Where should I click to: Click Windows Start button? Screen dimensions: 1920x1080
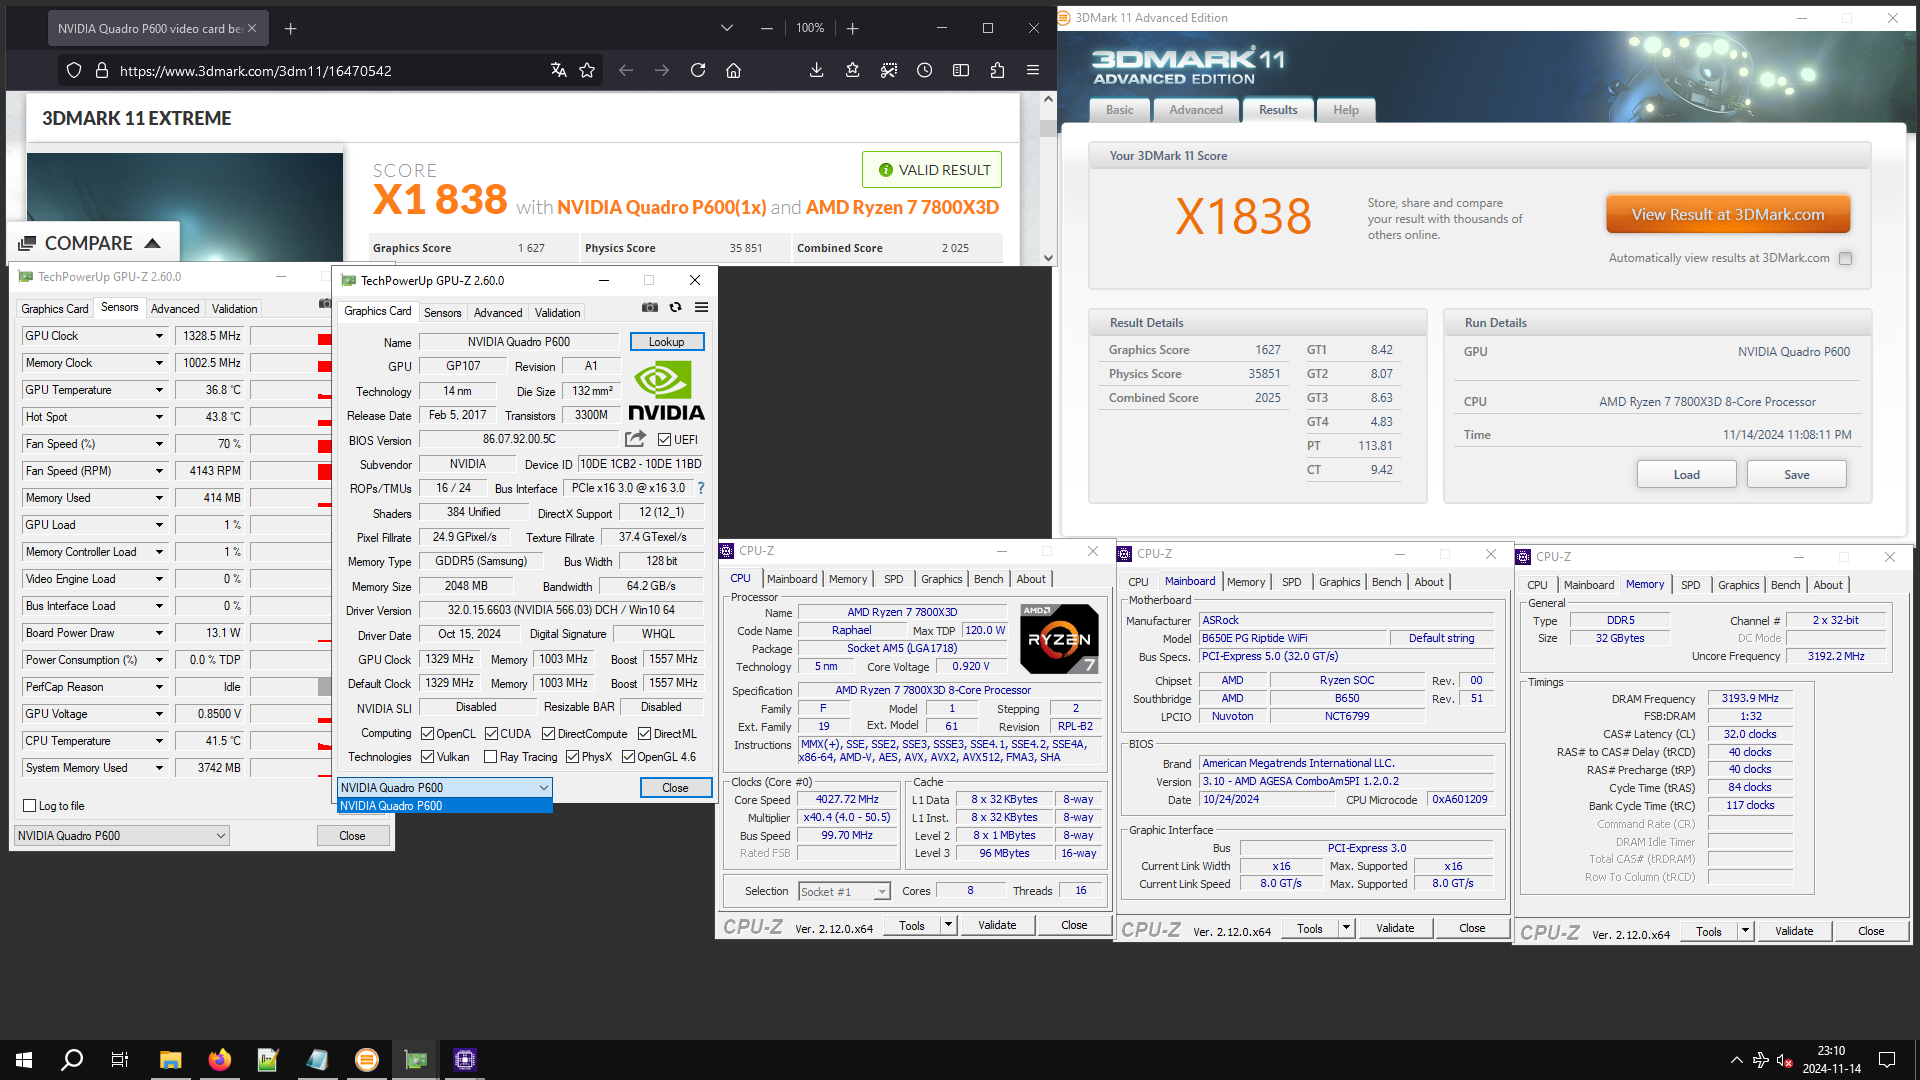tap(24, 1060)
